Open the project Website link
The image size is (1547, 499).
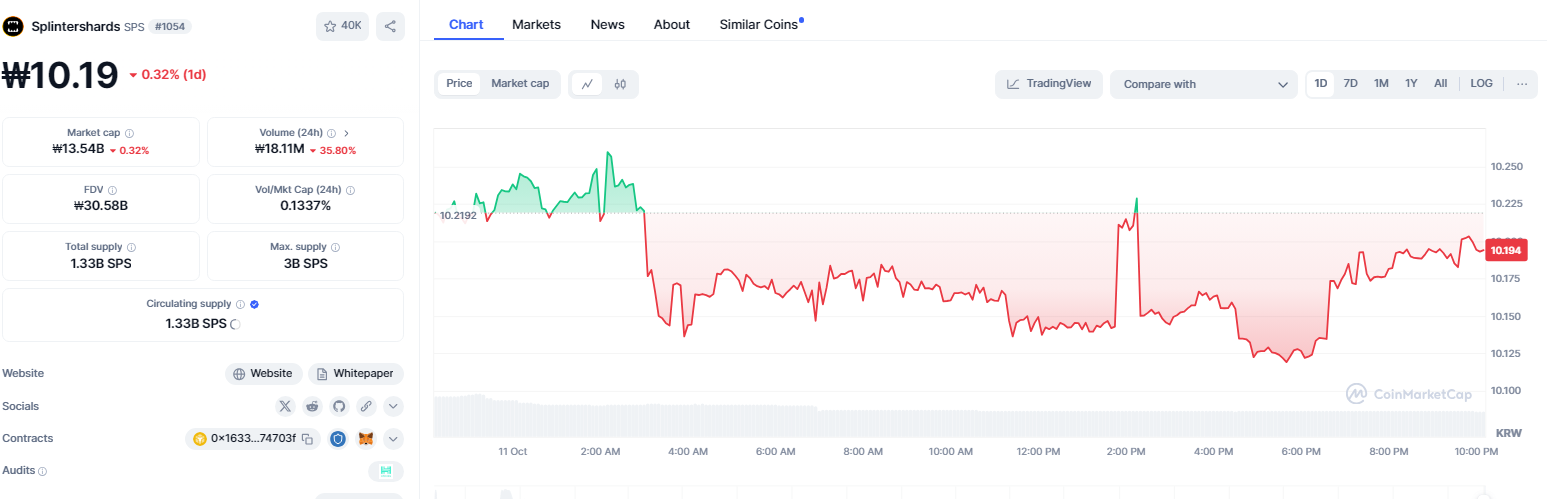(x=263, y=374)
